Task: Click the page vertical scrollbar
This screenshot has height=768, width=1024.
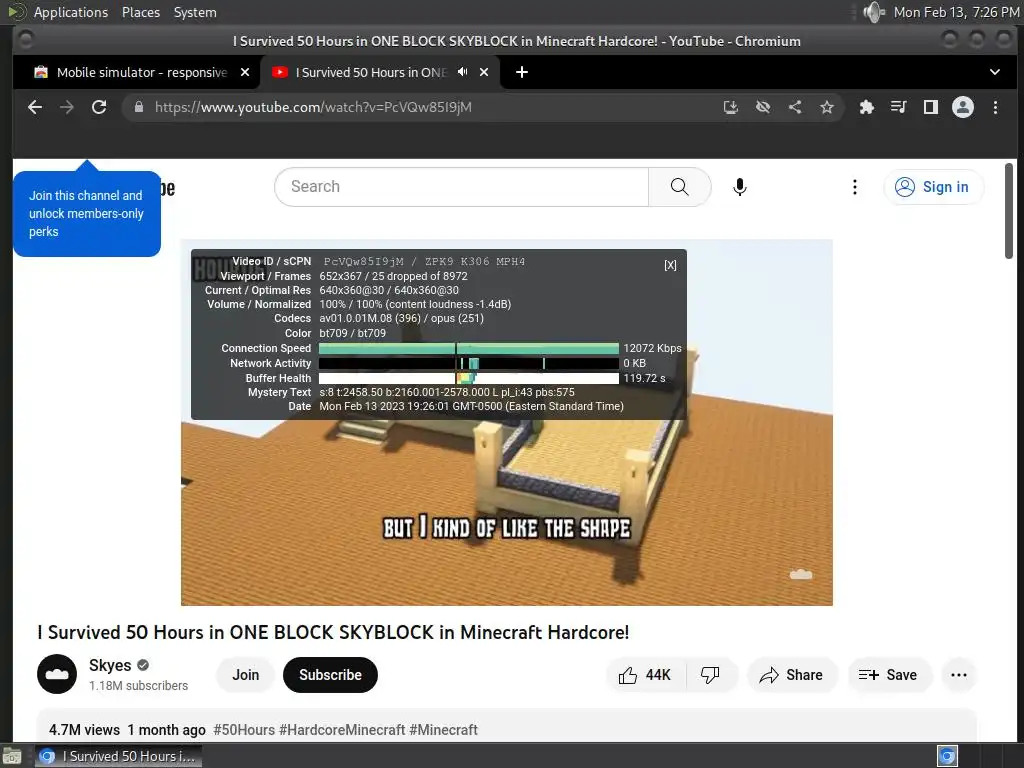Action: [x=1009, y=211]
